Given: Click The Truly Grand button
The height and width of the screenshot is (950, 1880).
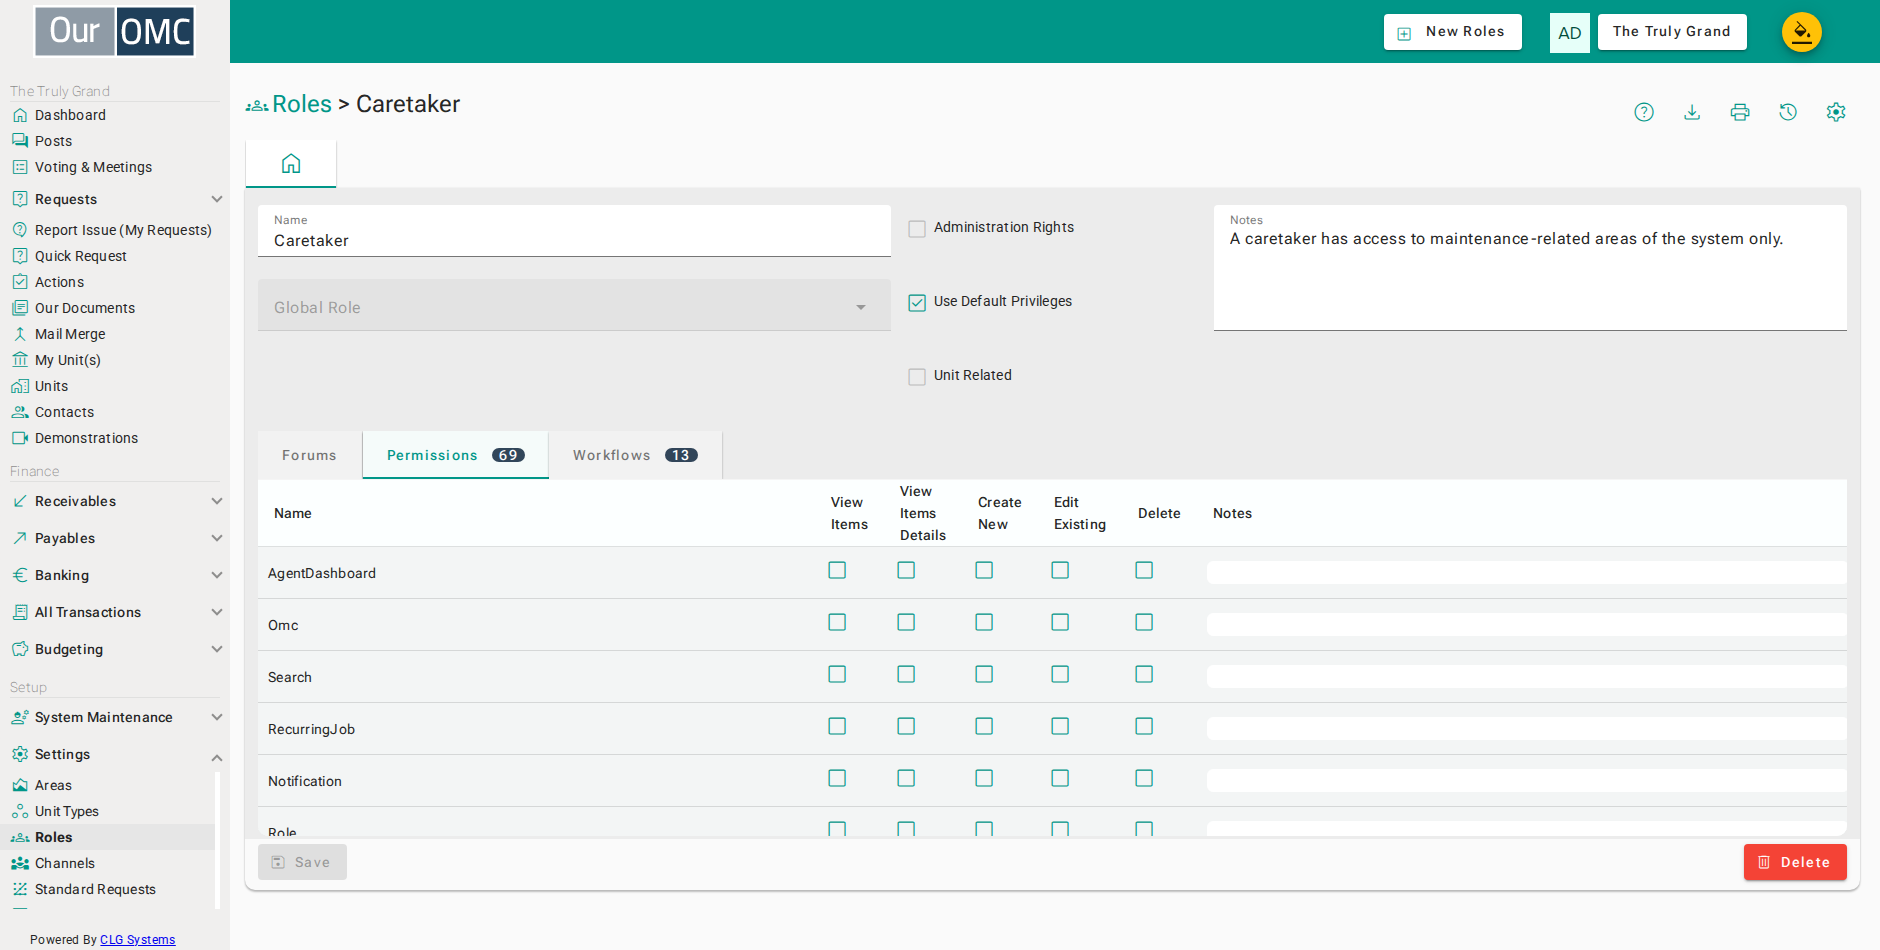Looking at the screenshot, I should tap(1672, 32).
